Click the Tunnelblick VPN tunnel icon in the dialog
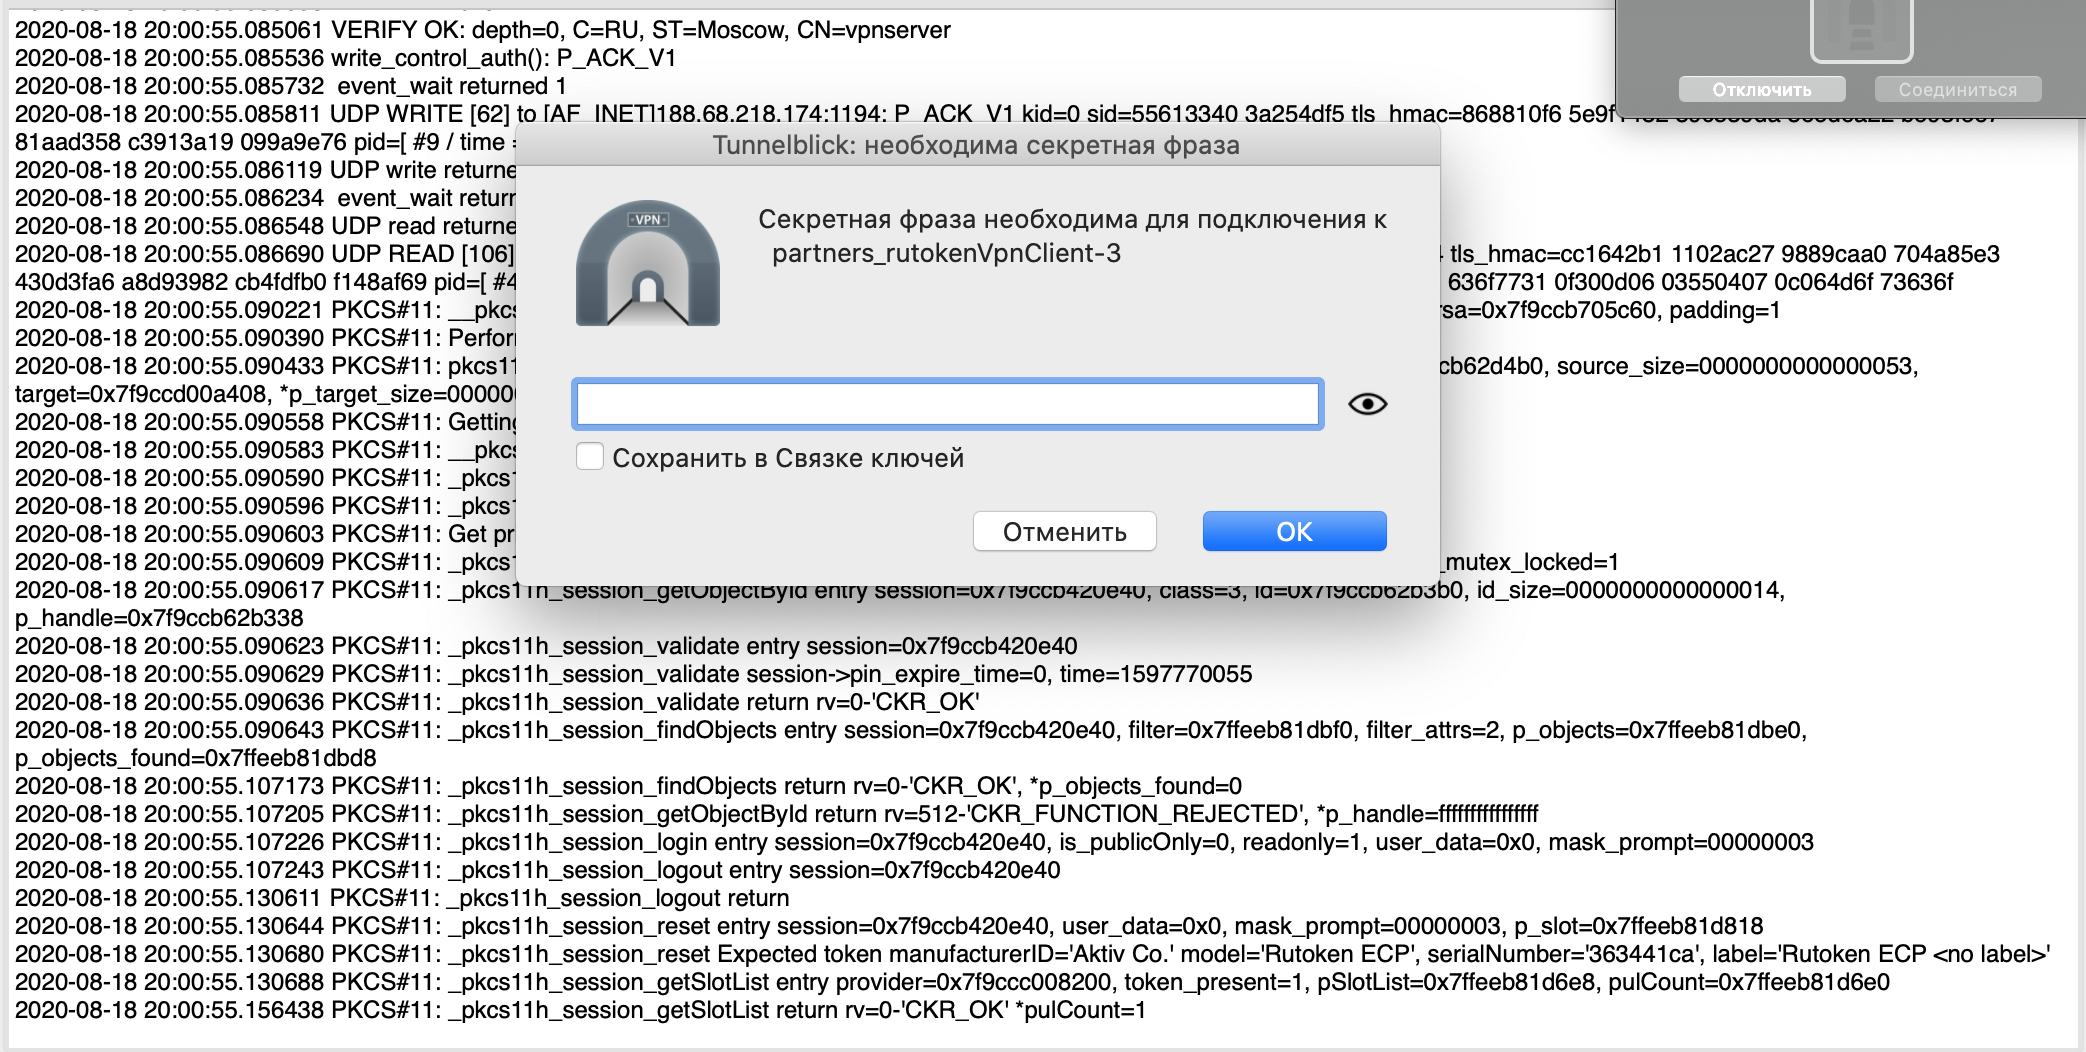 pyautogui.click(x=647, y=262)
